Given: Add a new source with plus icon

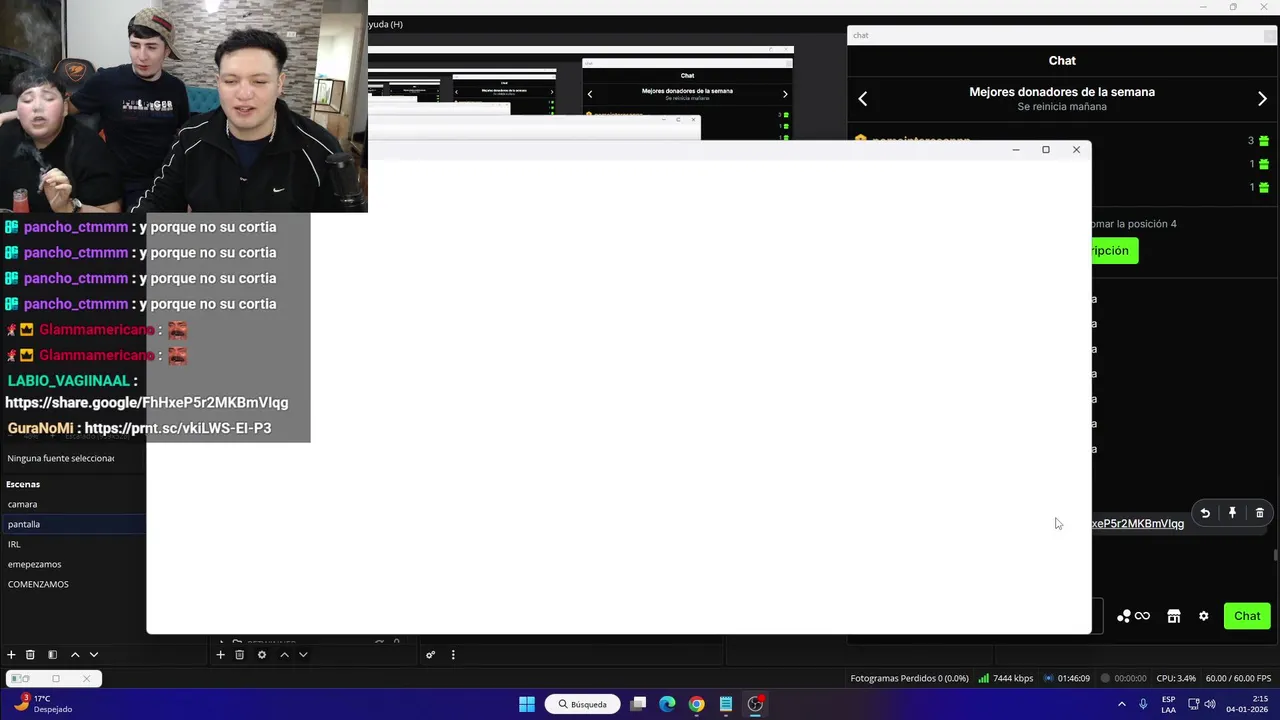Looking at the screenshot, I should pos(220,655).
